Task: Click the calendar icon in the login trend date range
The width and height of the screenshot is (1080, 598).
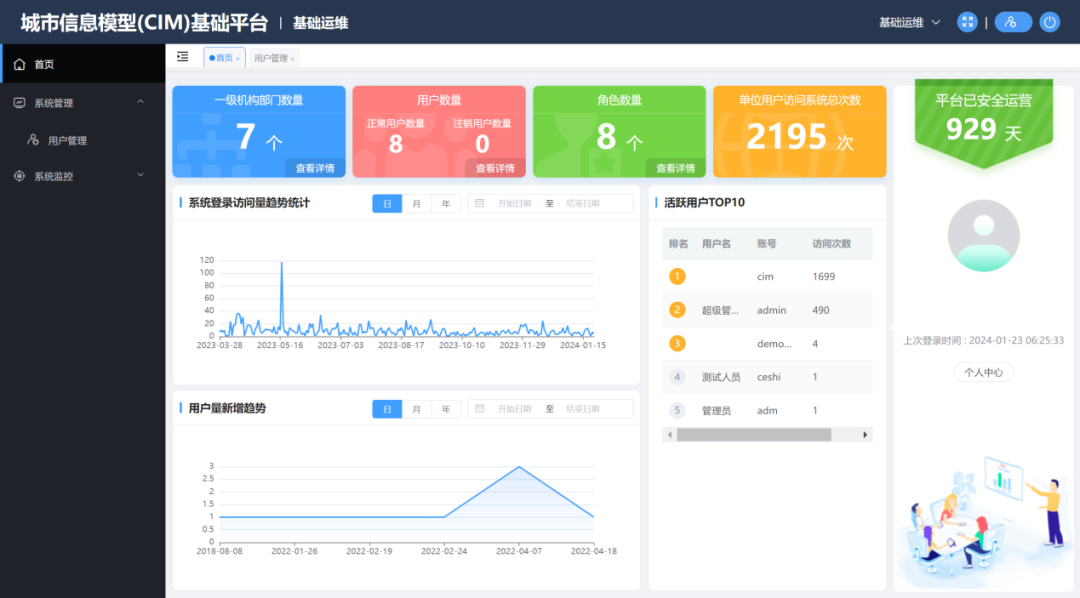Action: click(x=480, y=203)
